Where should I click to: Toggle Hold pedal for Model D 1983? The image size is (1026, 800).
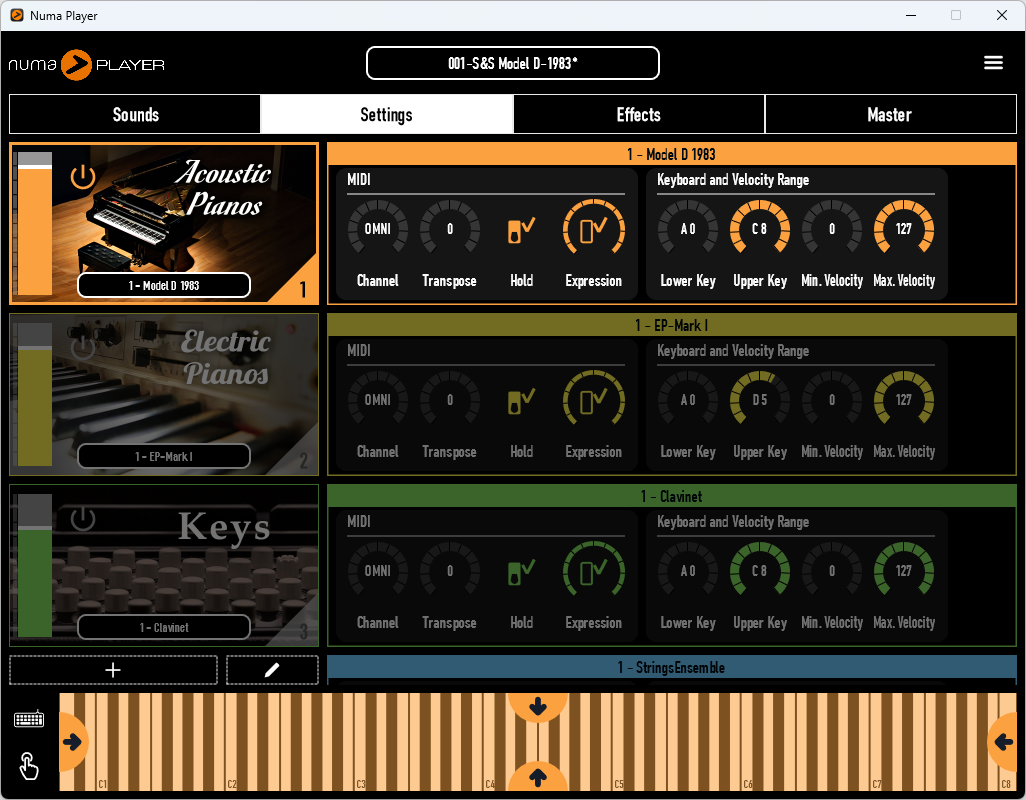click(x=522, y=230)
